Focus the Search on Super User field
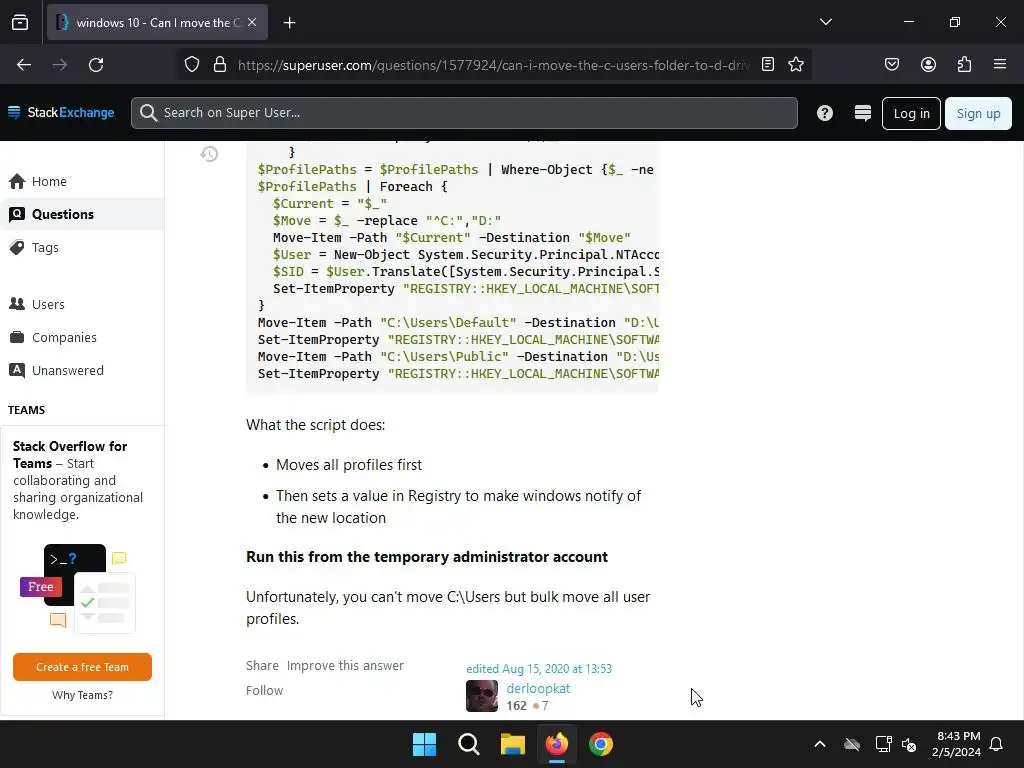Viewport: 1024px width, 768px height. (x=464, y=113)
